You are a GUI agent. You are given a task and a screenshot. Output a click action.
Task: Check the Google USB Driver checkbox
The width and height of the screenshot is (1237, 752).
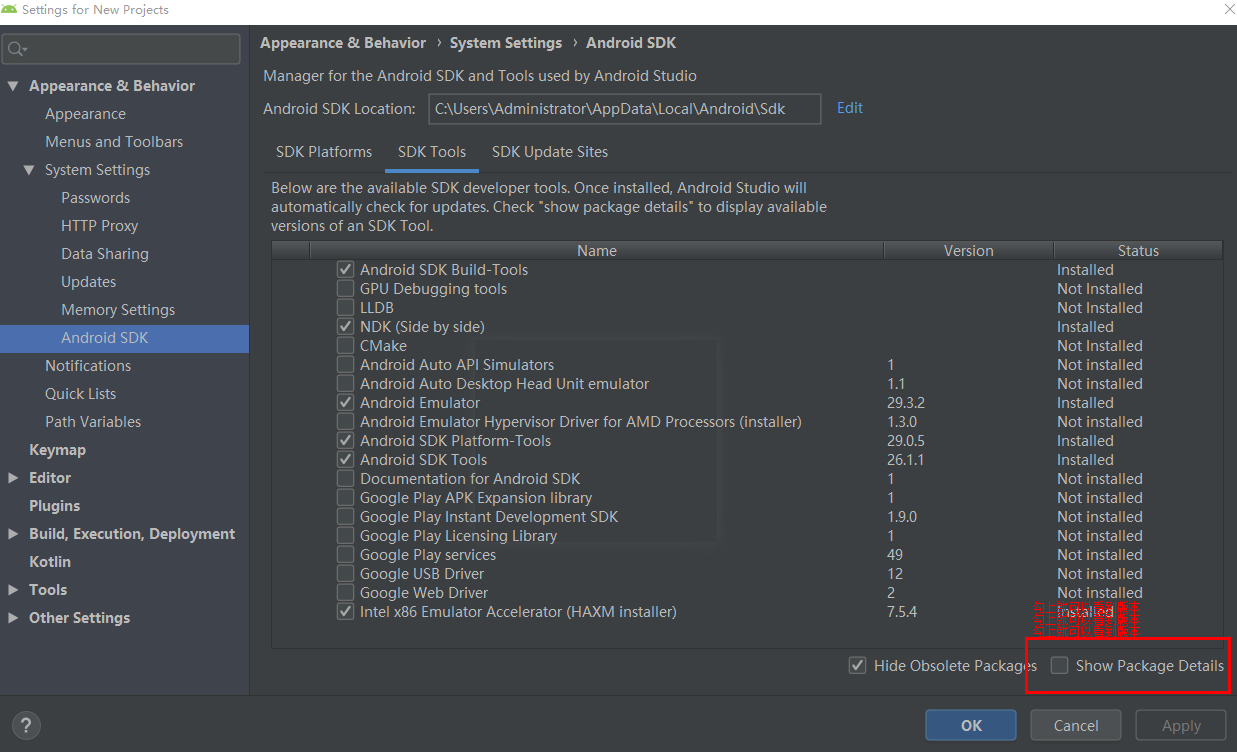tap(345, 574)
